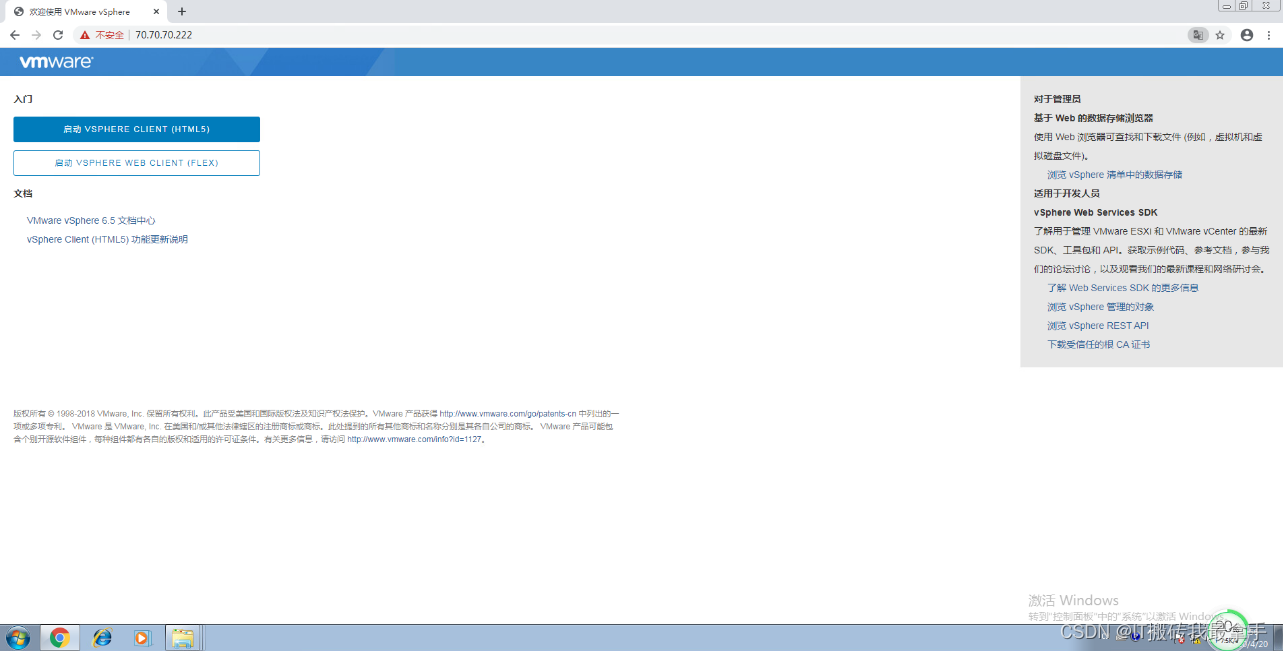Open the translate page icon
The width and height of the screenshot is (1283, 651).
point(1197,35)
